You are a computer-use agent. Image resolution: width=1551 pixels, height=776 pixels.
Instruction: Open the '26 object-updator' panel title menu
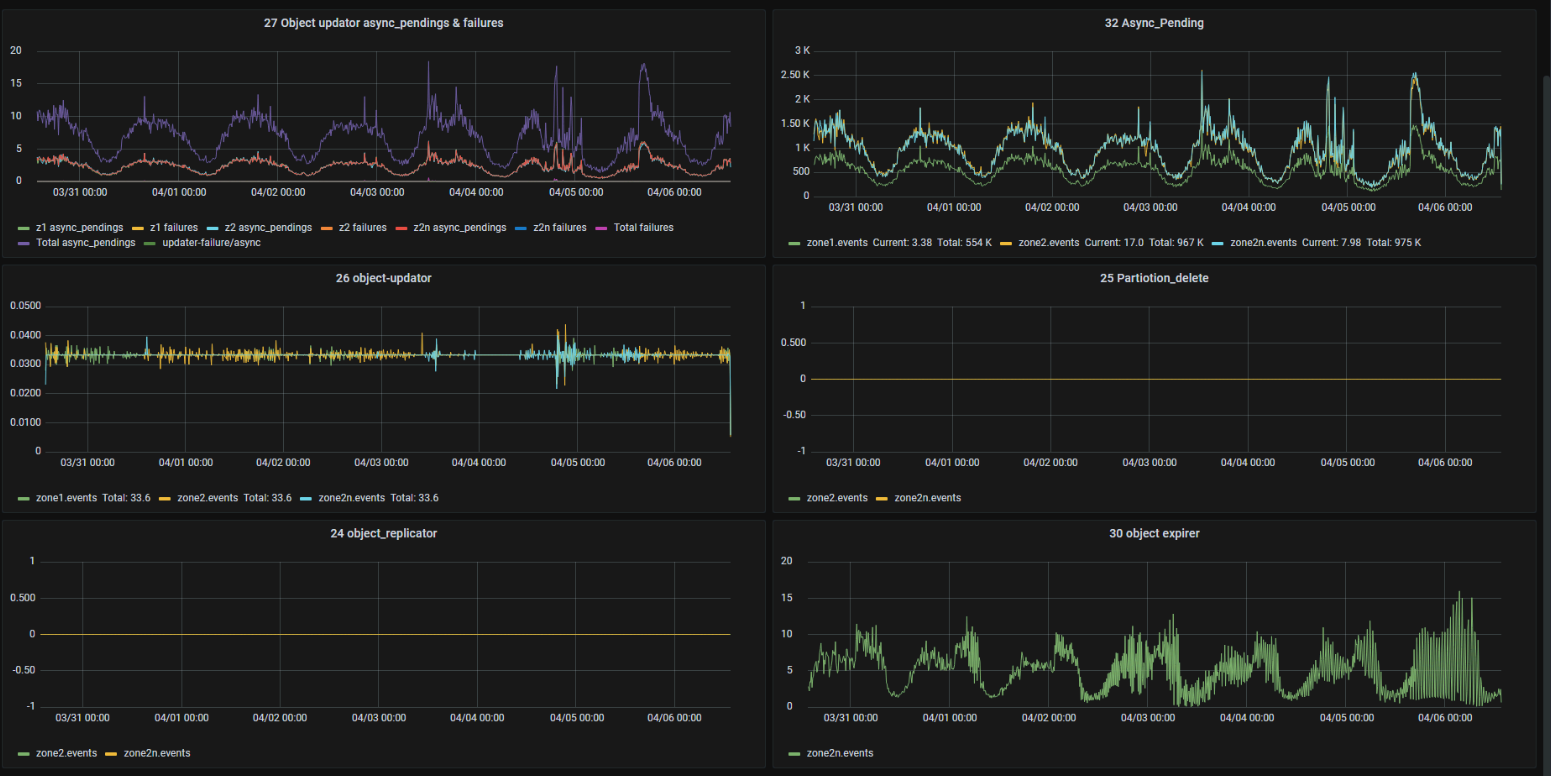coord(383,278)
